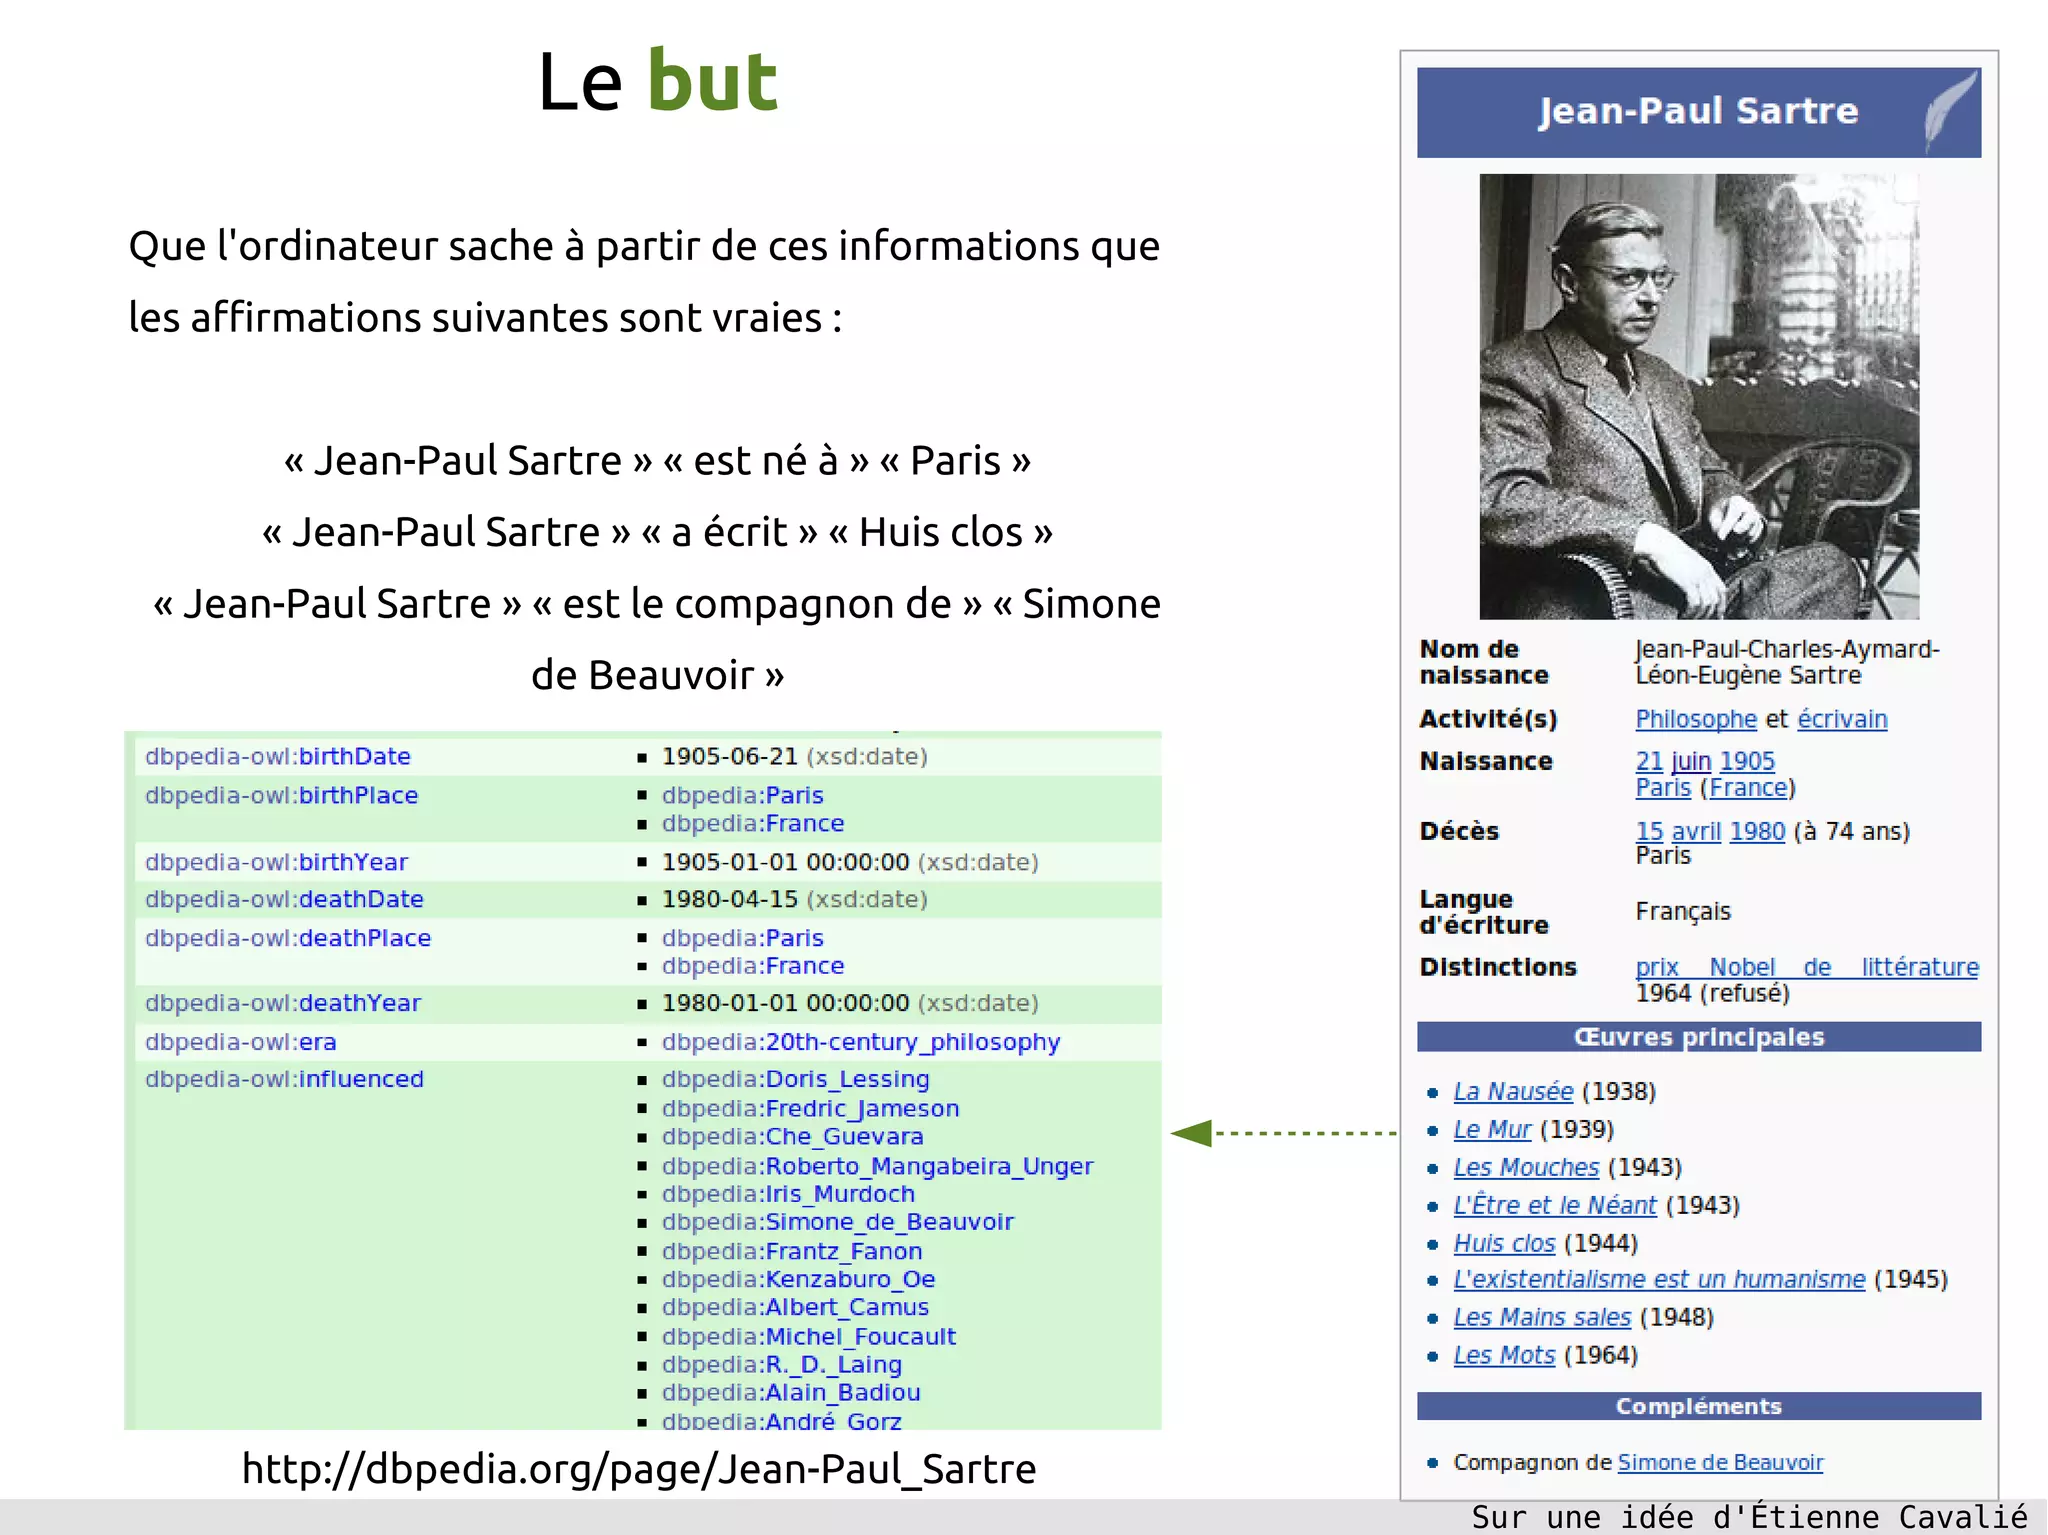Open dbpedia:Kenzaburo_Oe link
The image size is (2048, 1535).
point(798,1279)
